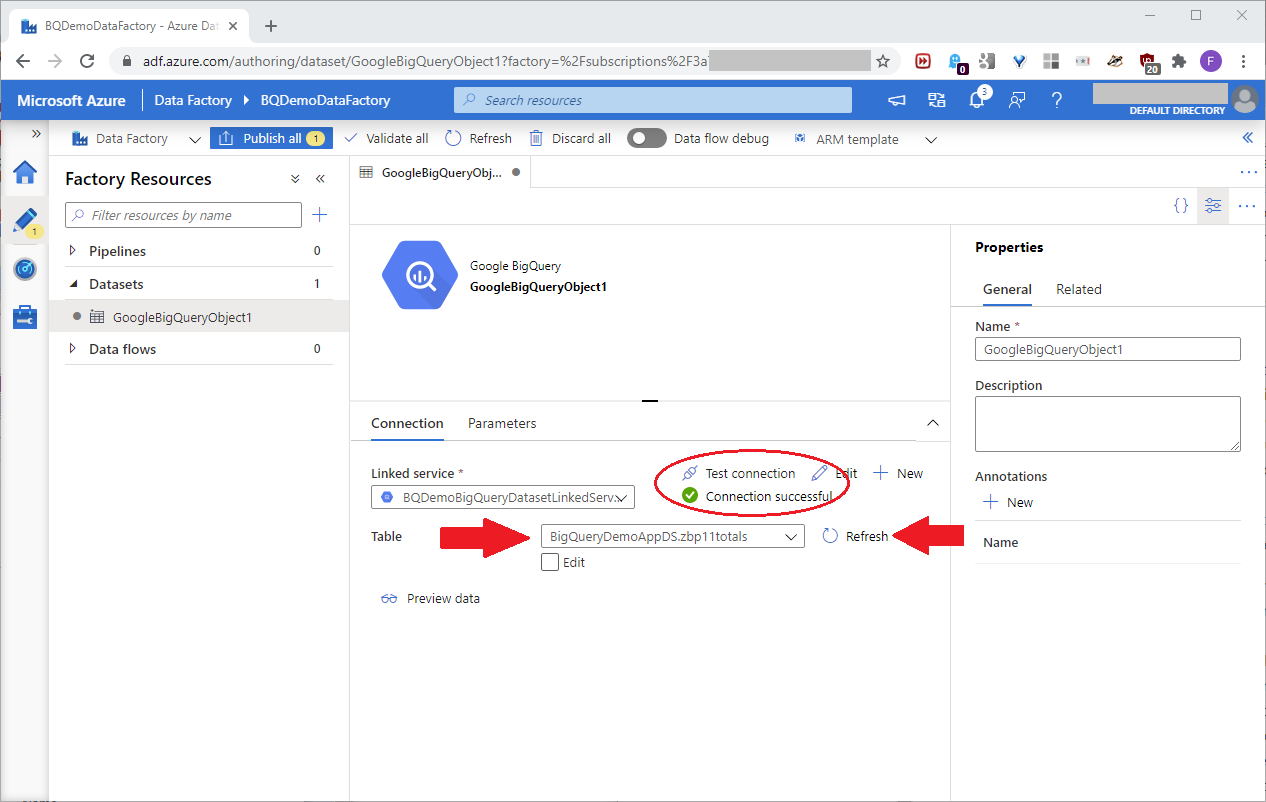The image size is (1266, 802).
Task: Open the ellipsis menu beside properties icon
Action: pyautogui.click(x=1247, y=206)
